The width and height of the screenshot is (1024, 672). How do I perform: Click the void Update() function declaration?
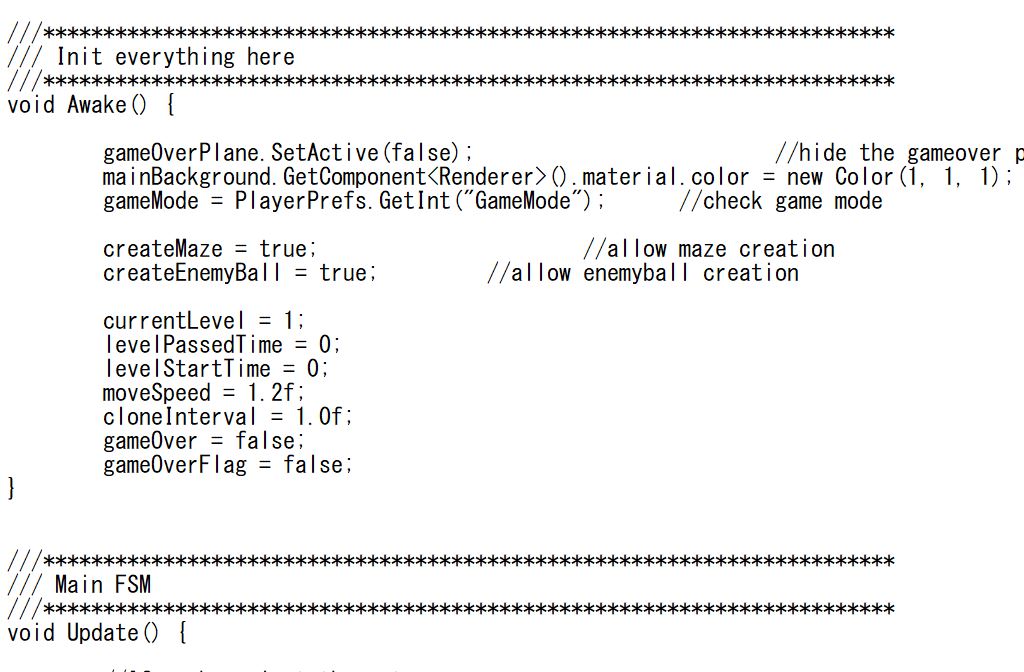[x=97, y=633]
